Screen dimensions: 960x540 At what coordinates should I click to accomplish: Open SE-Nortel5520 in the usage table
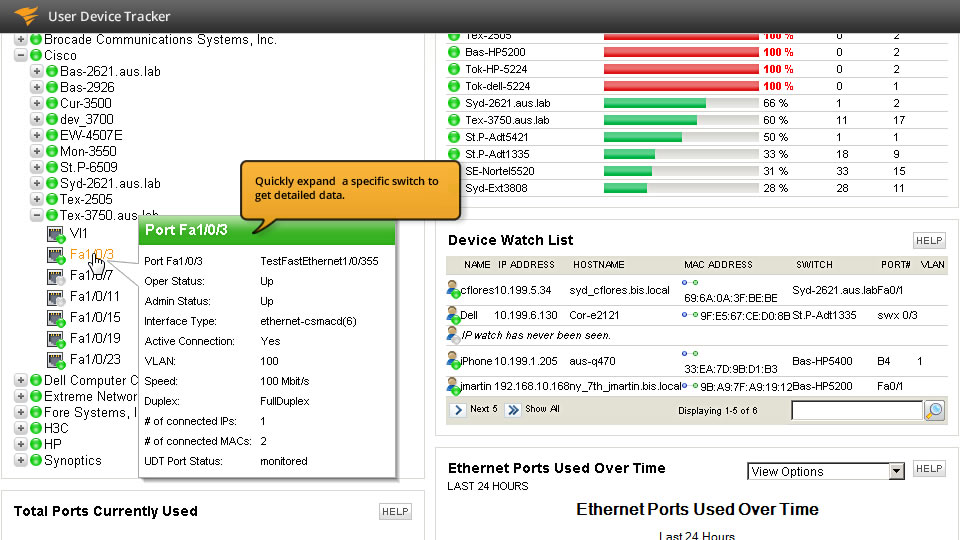click(500, 171)
